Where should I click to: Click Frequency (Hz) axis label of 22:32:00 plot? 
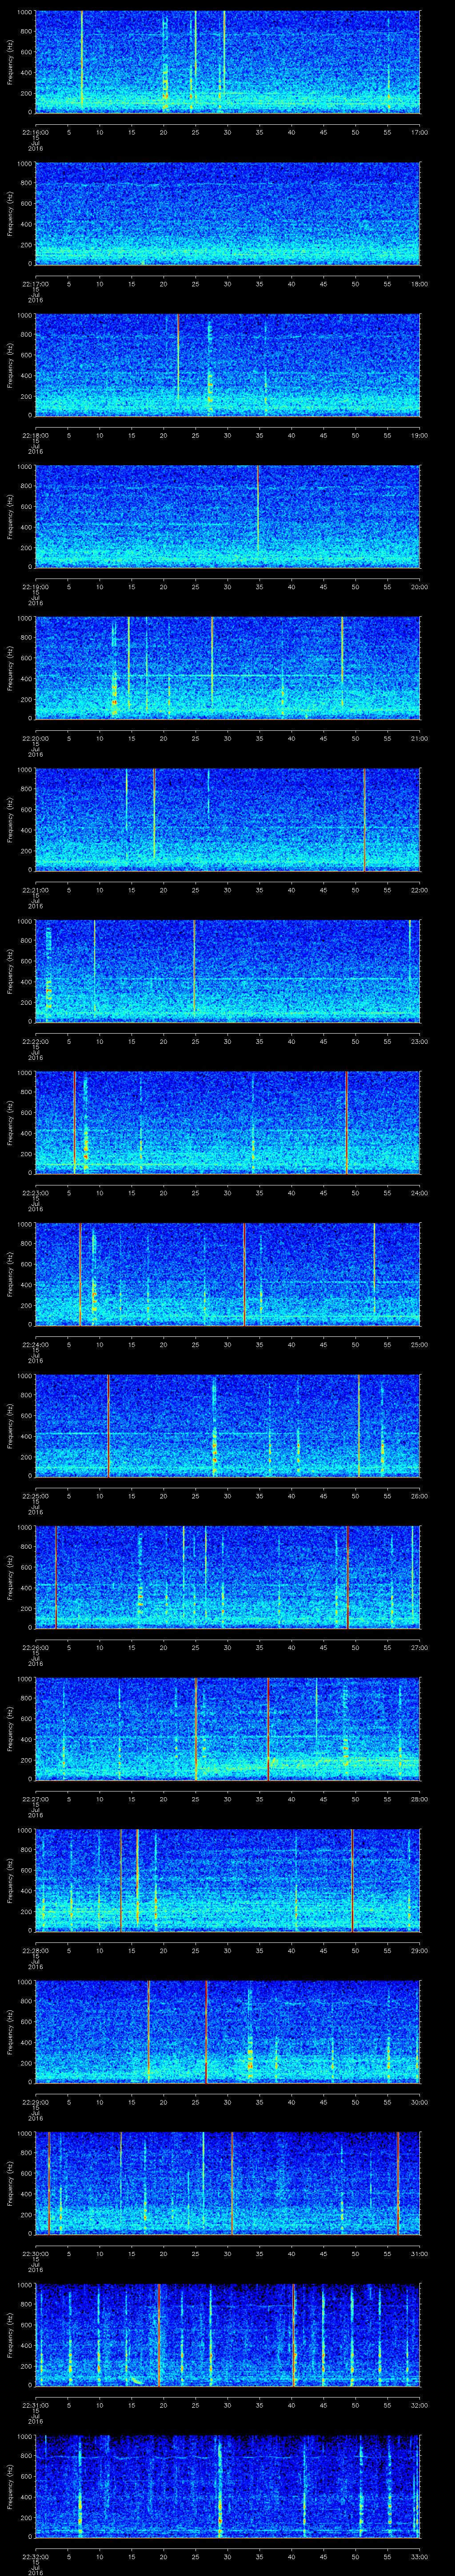(10, 2487)
